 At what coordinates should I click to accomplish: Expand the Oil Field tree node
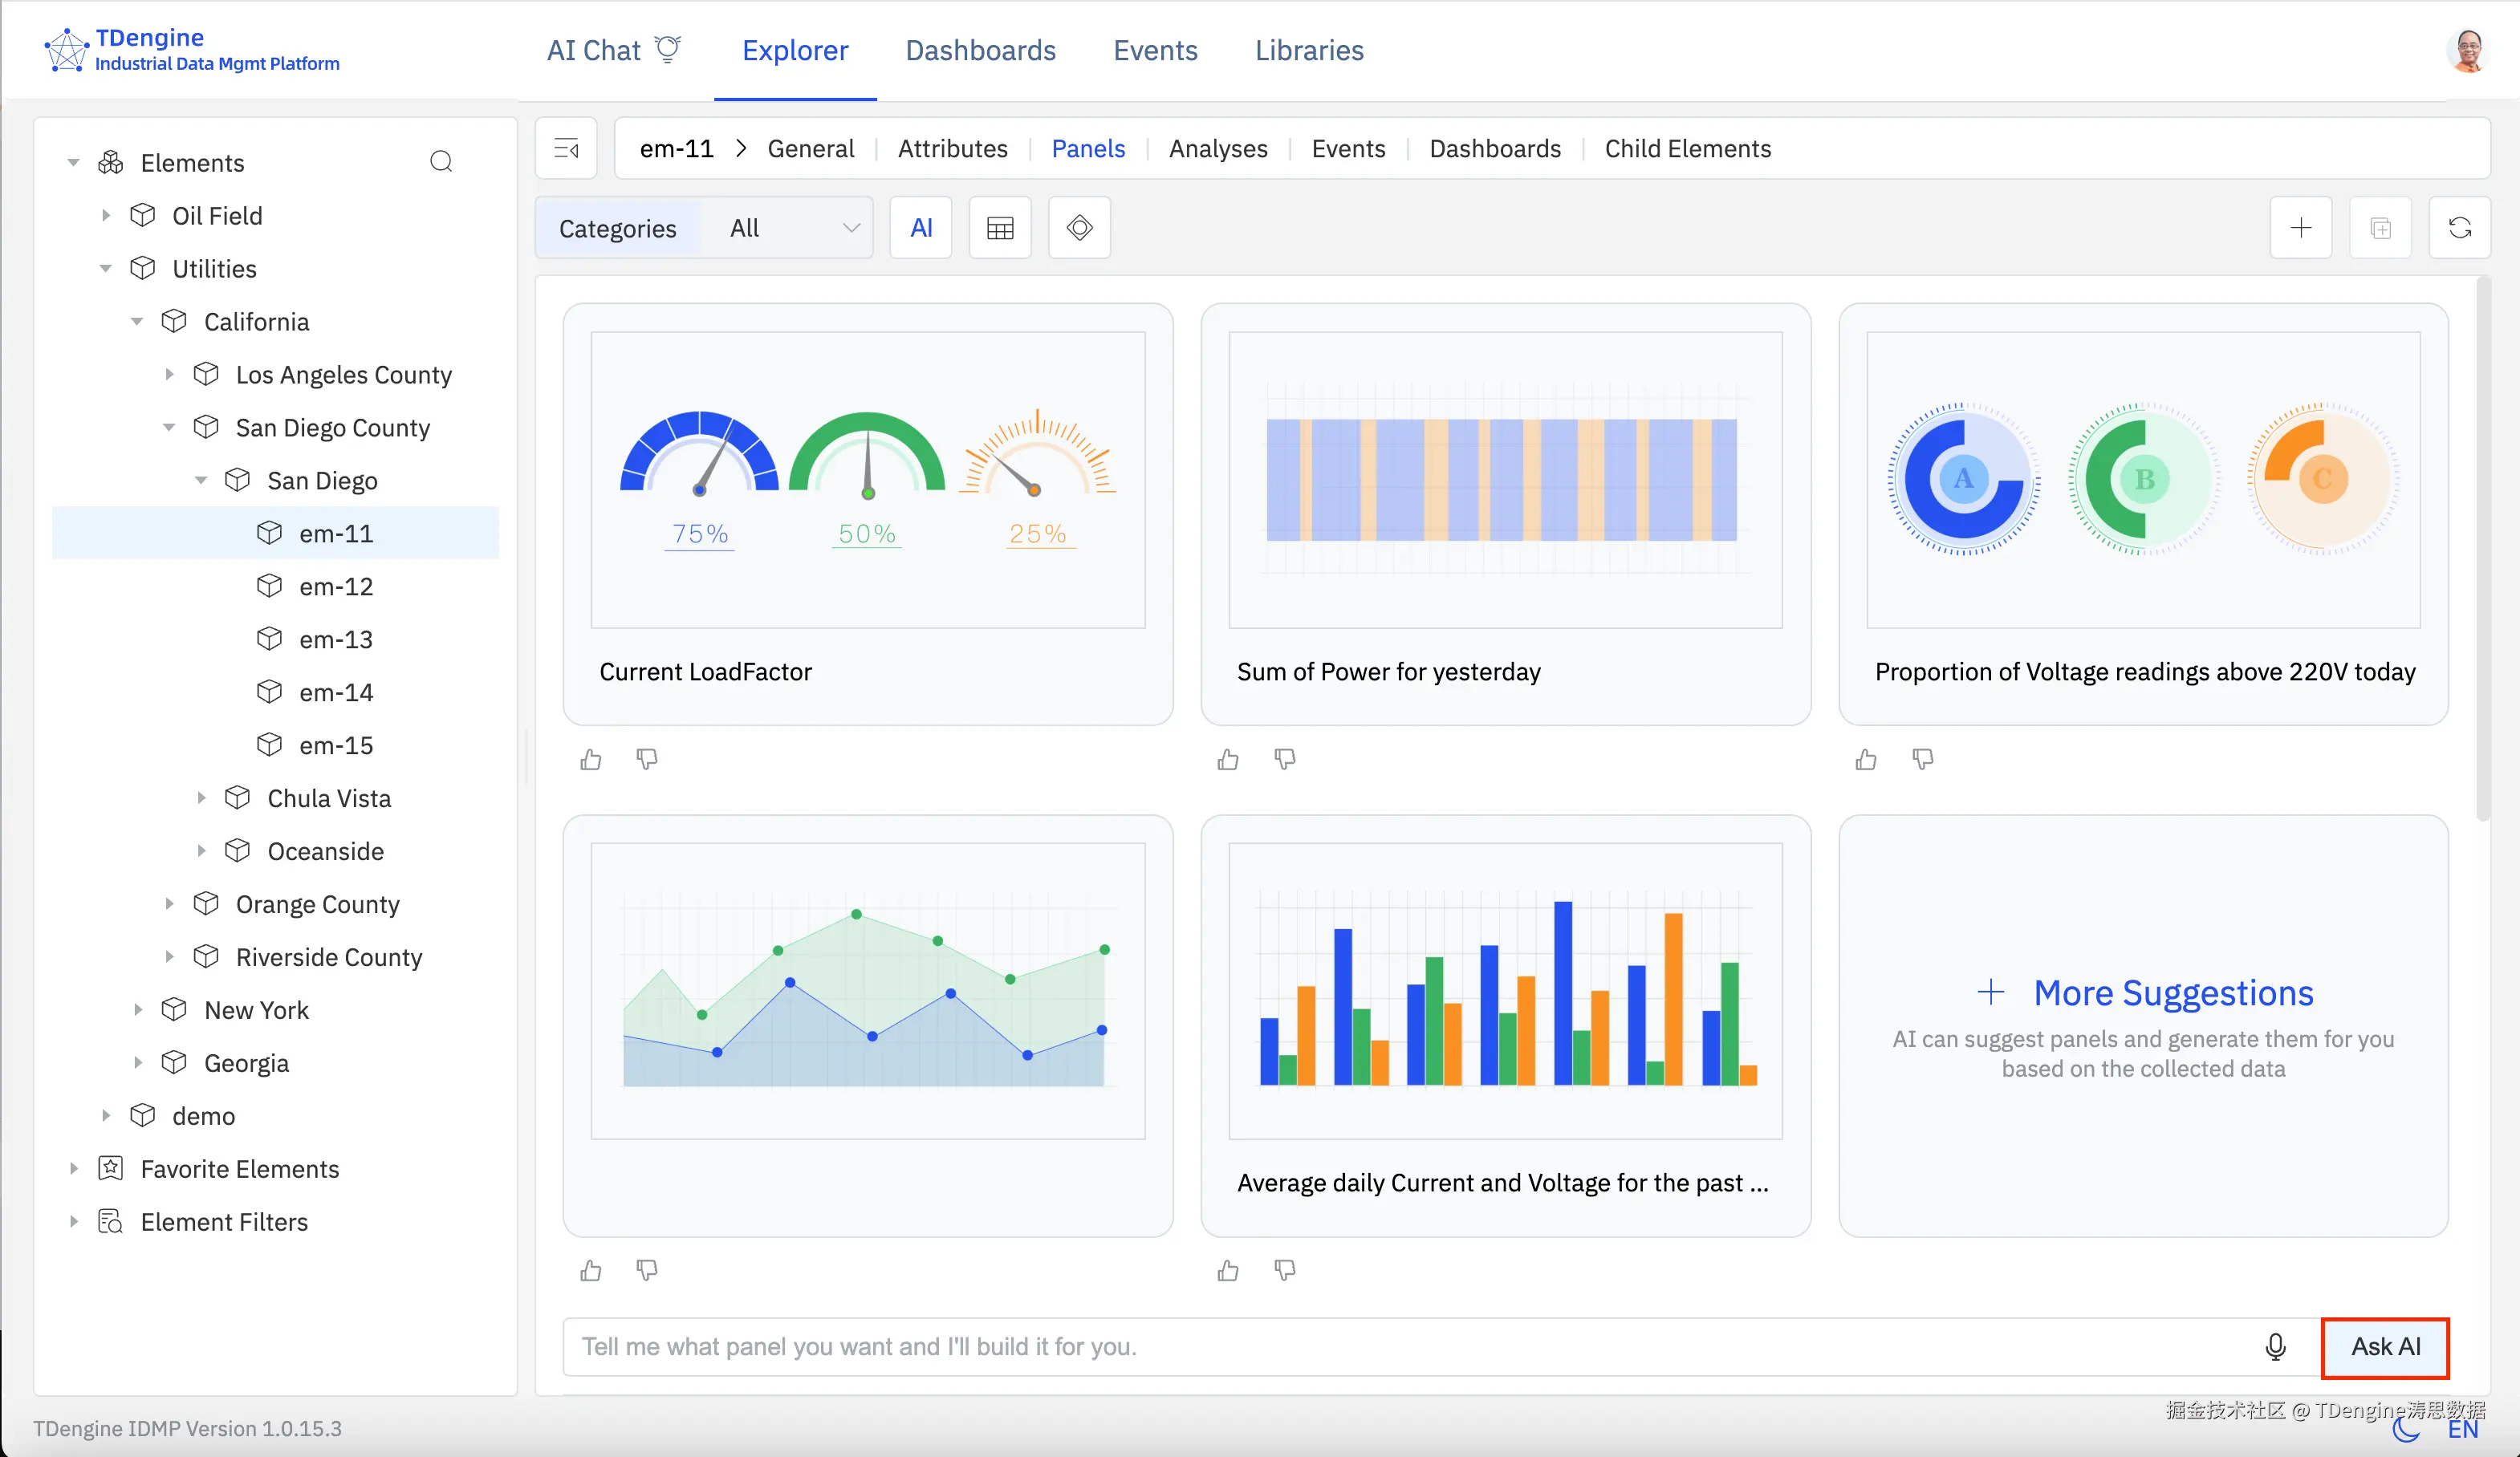106,216
